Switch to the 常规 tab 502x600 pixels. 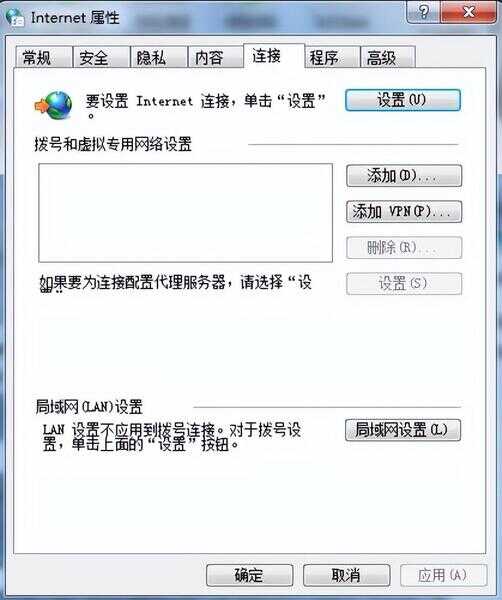[44, 58]
